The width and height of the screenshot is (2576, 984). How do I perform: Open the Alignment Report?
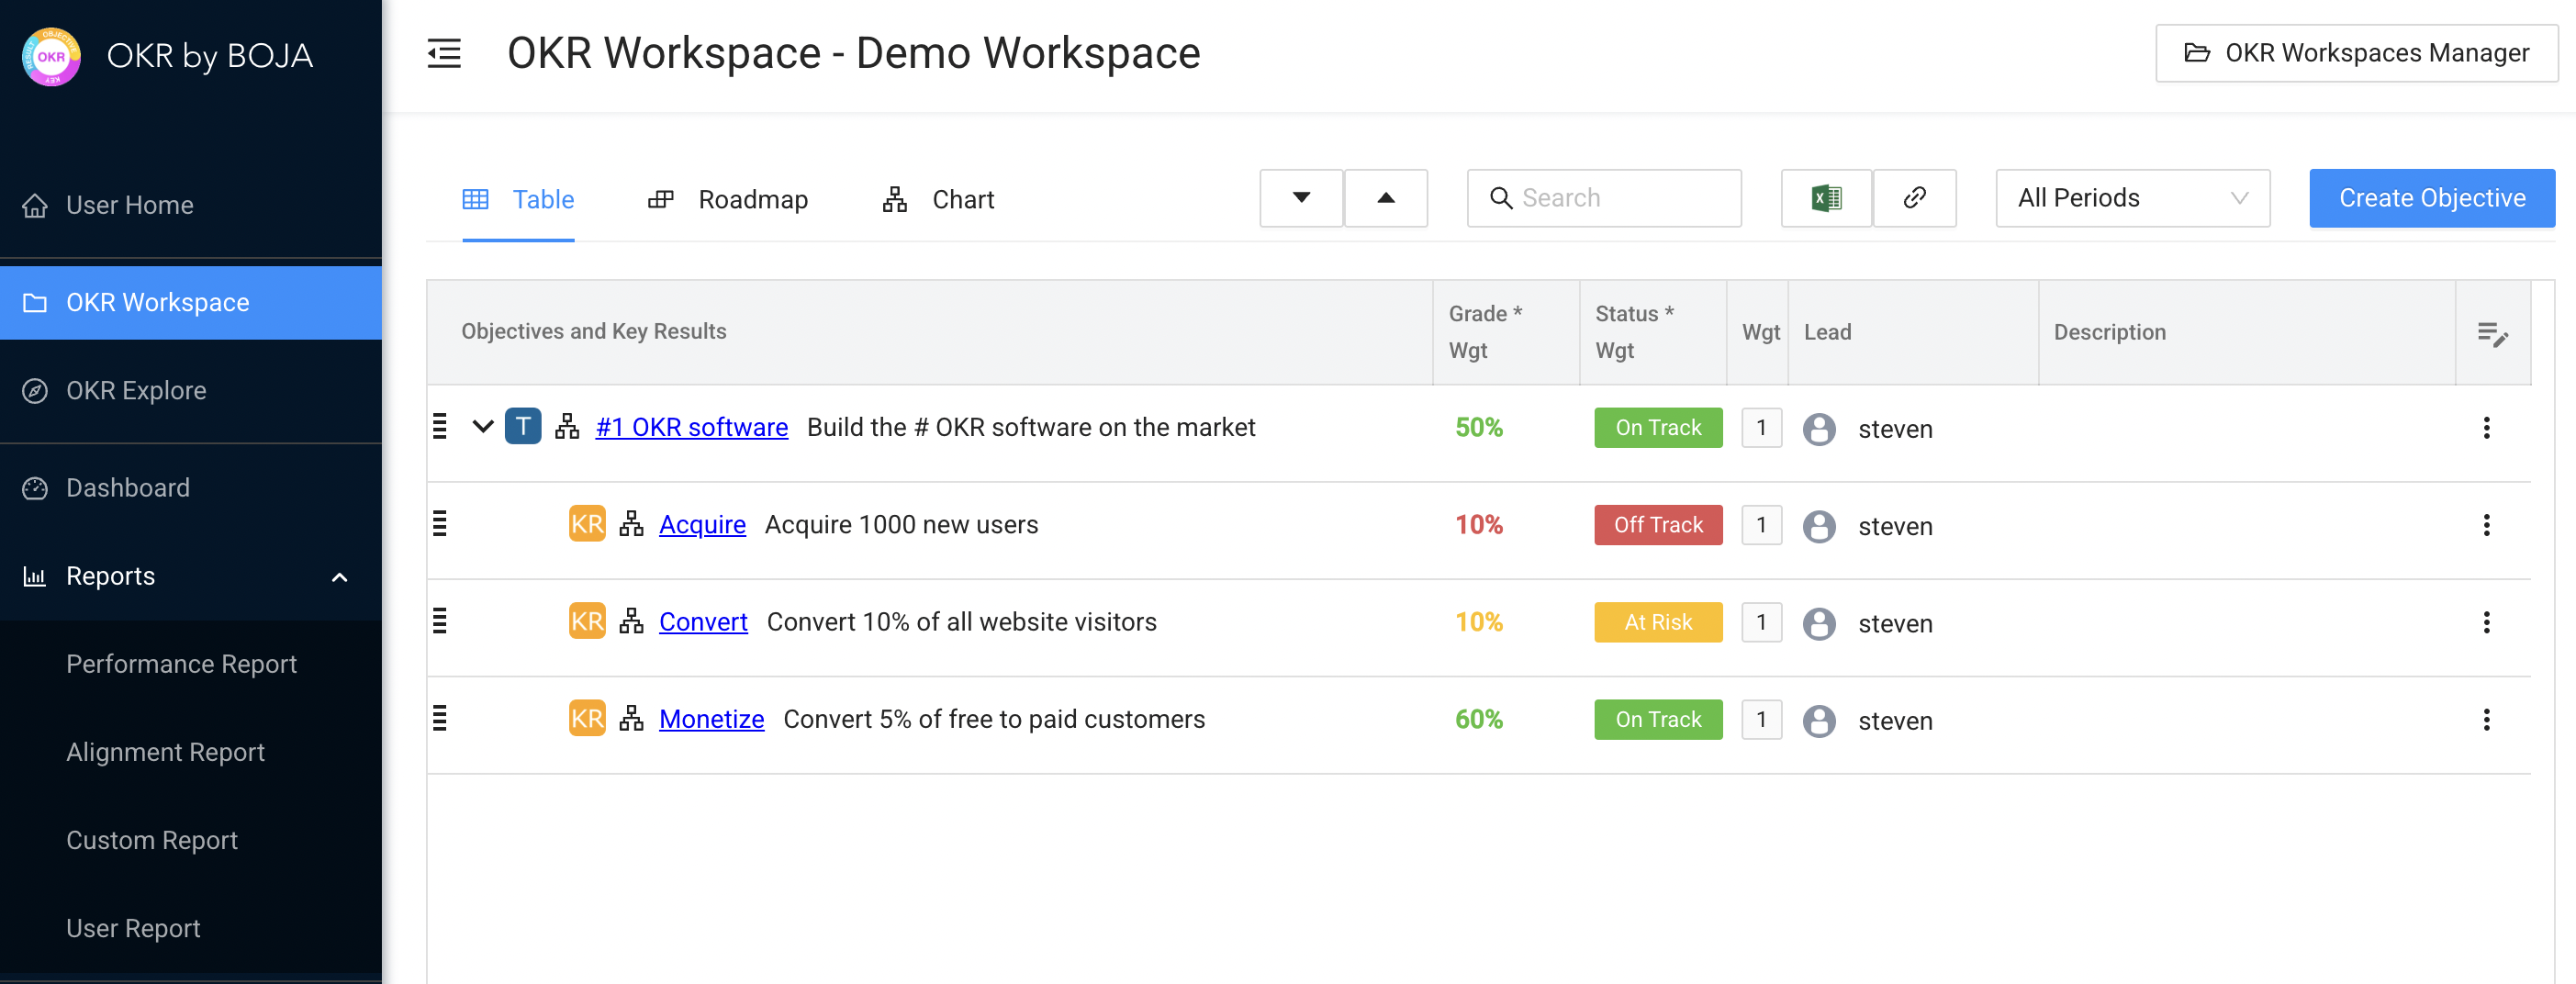point(165,752)
